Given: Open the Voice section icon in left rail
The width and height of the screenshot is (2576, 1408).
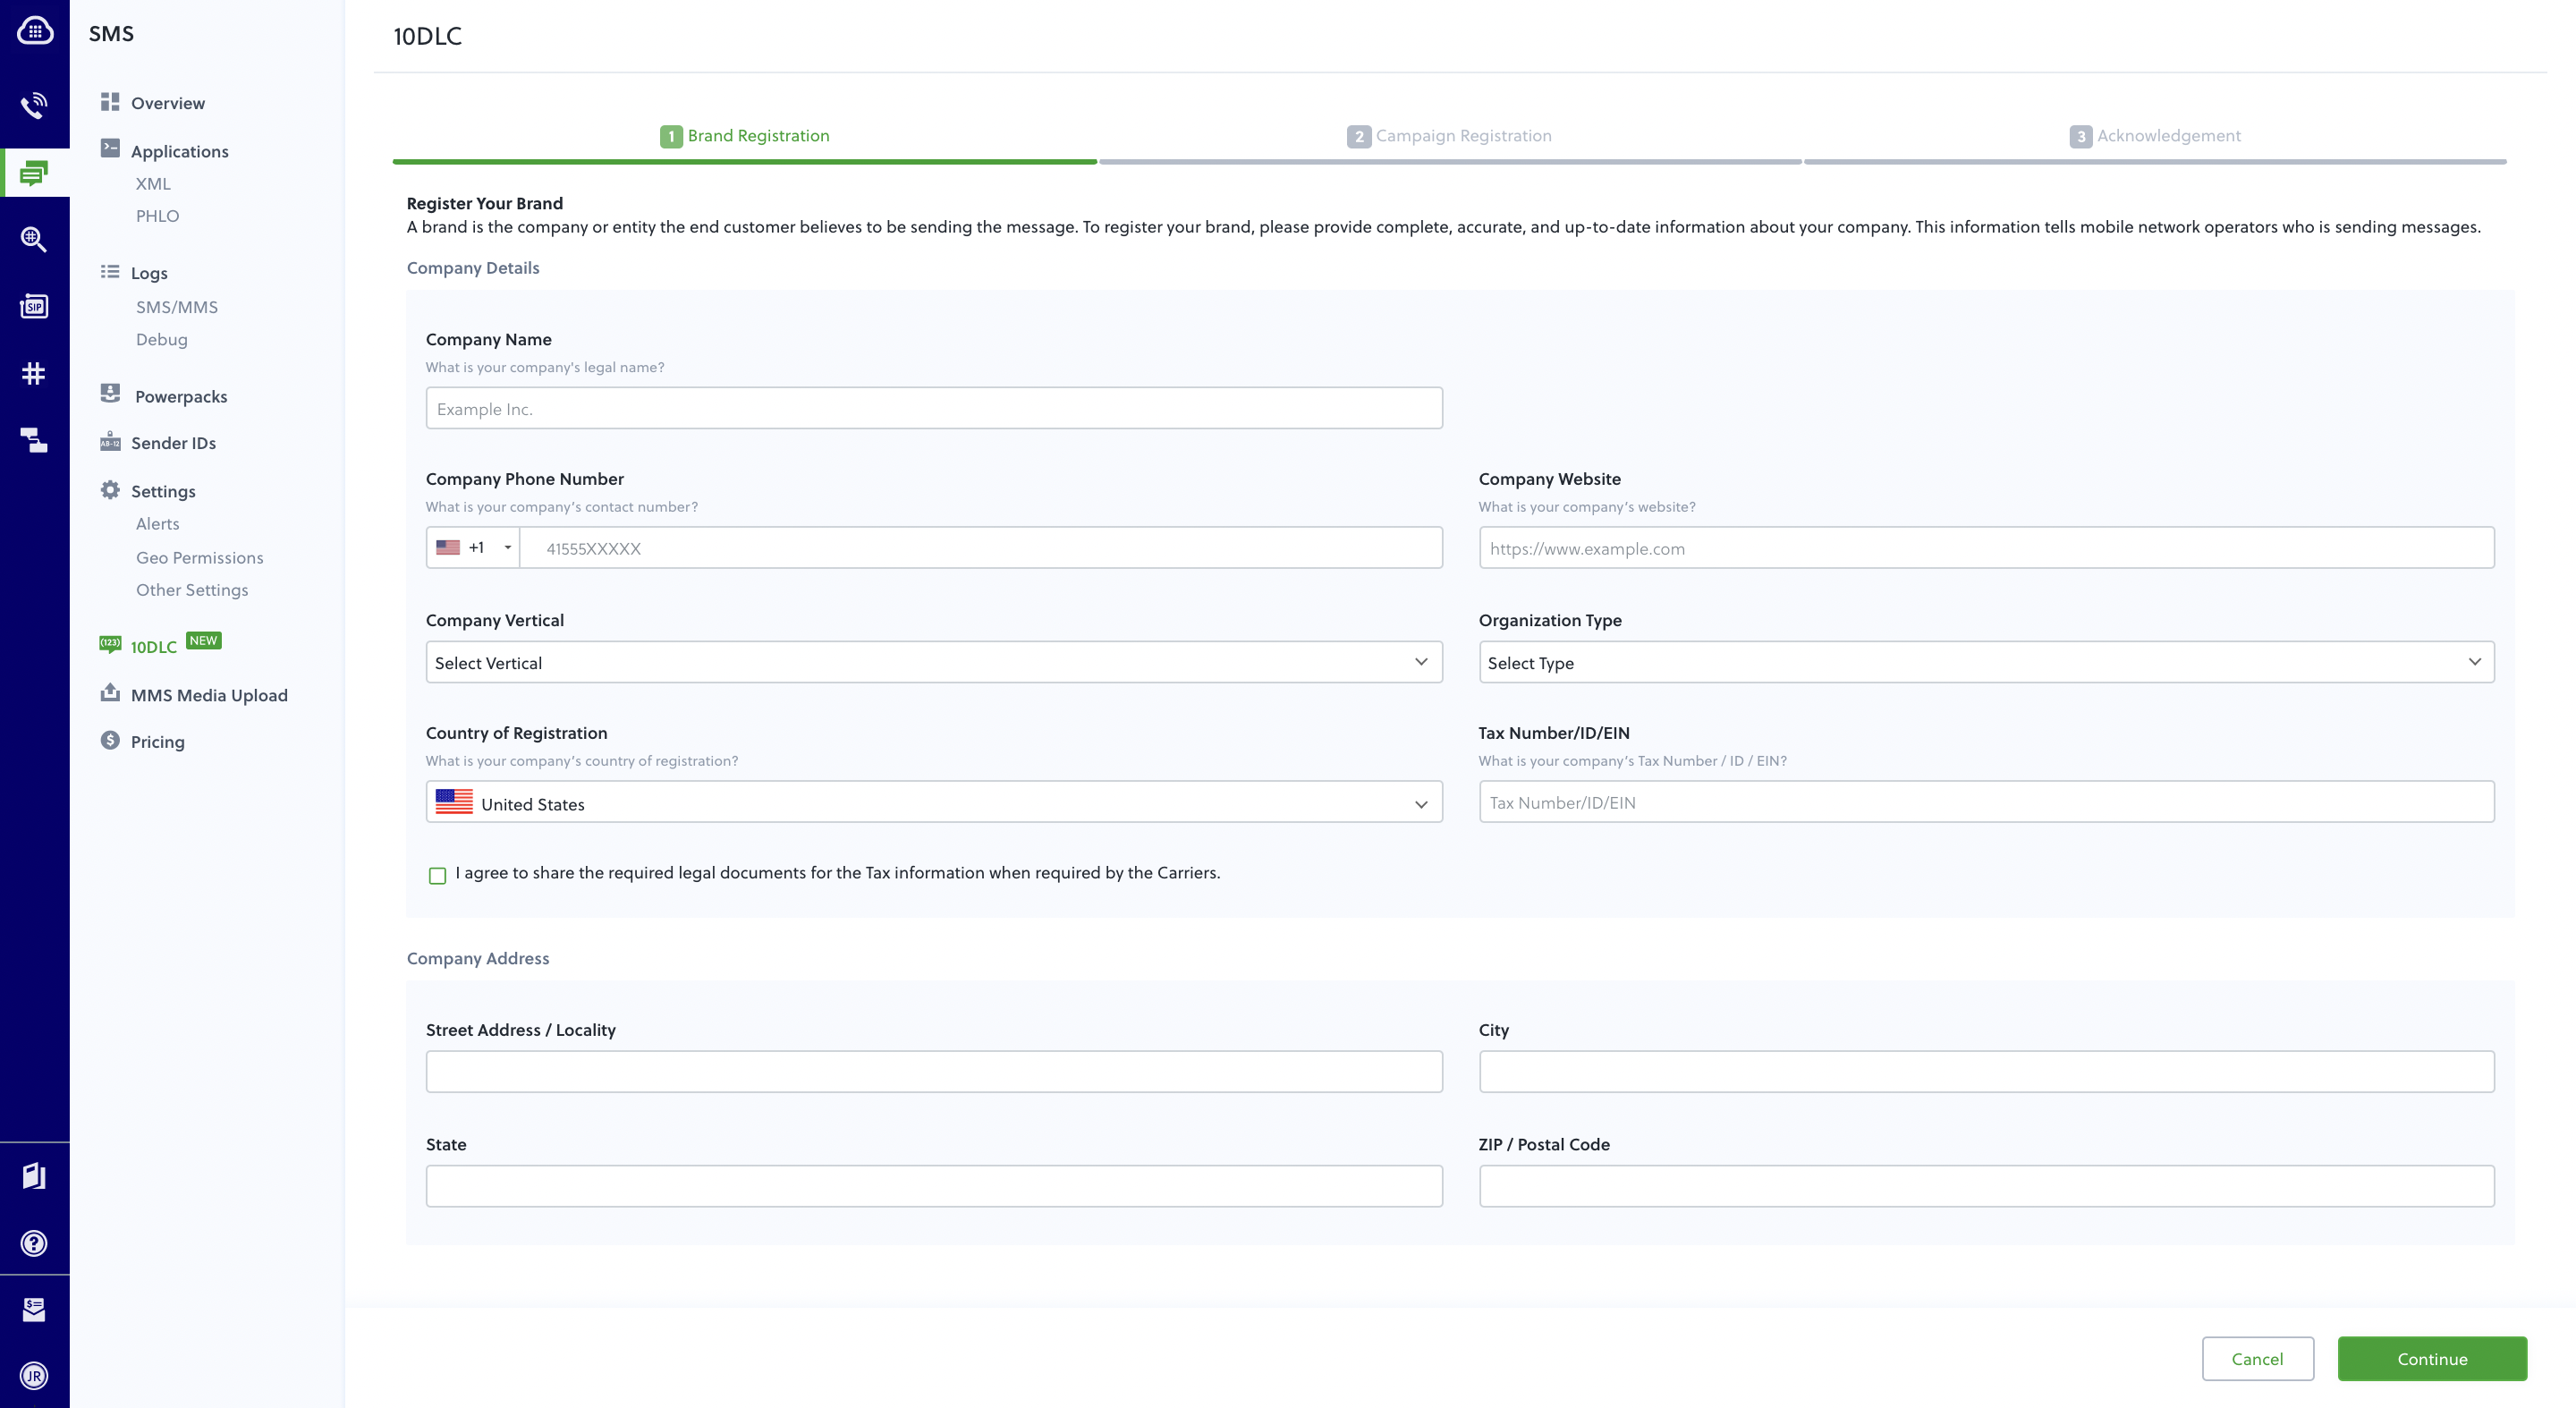Looking at the screenshot, I should [34, 105].
